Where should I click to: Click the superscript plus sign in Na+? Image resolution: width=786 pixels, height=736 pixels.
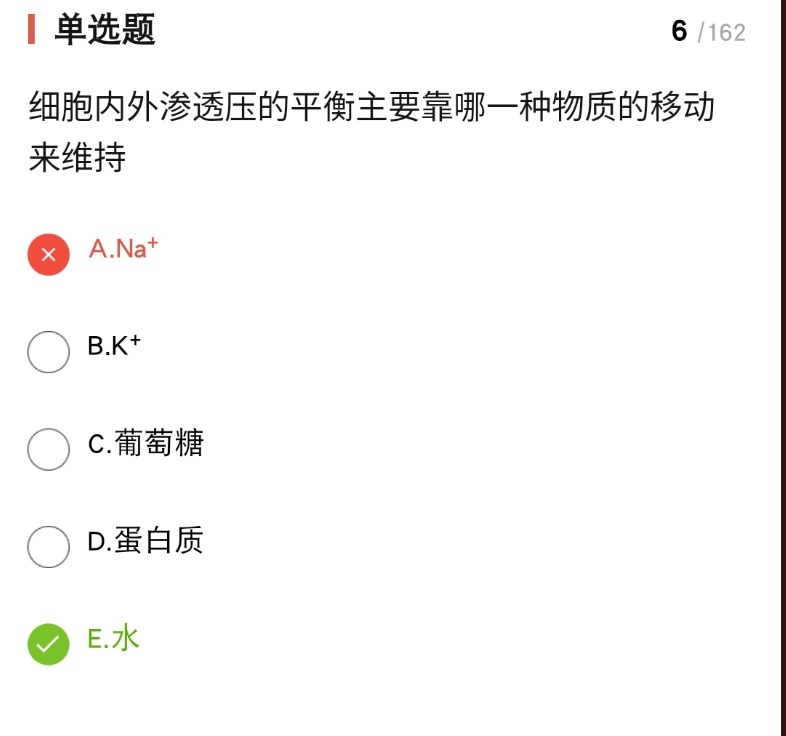(x=152, y=242)
